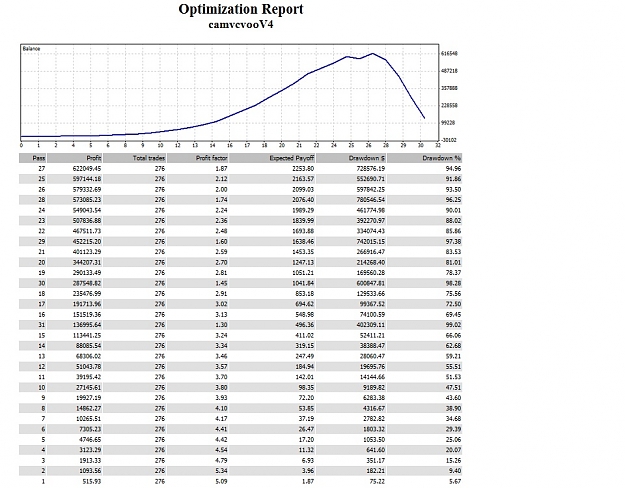
Task: Select expected payoff 142.01
Action: [305, 377]
